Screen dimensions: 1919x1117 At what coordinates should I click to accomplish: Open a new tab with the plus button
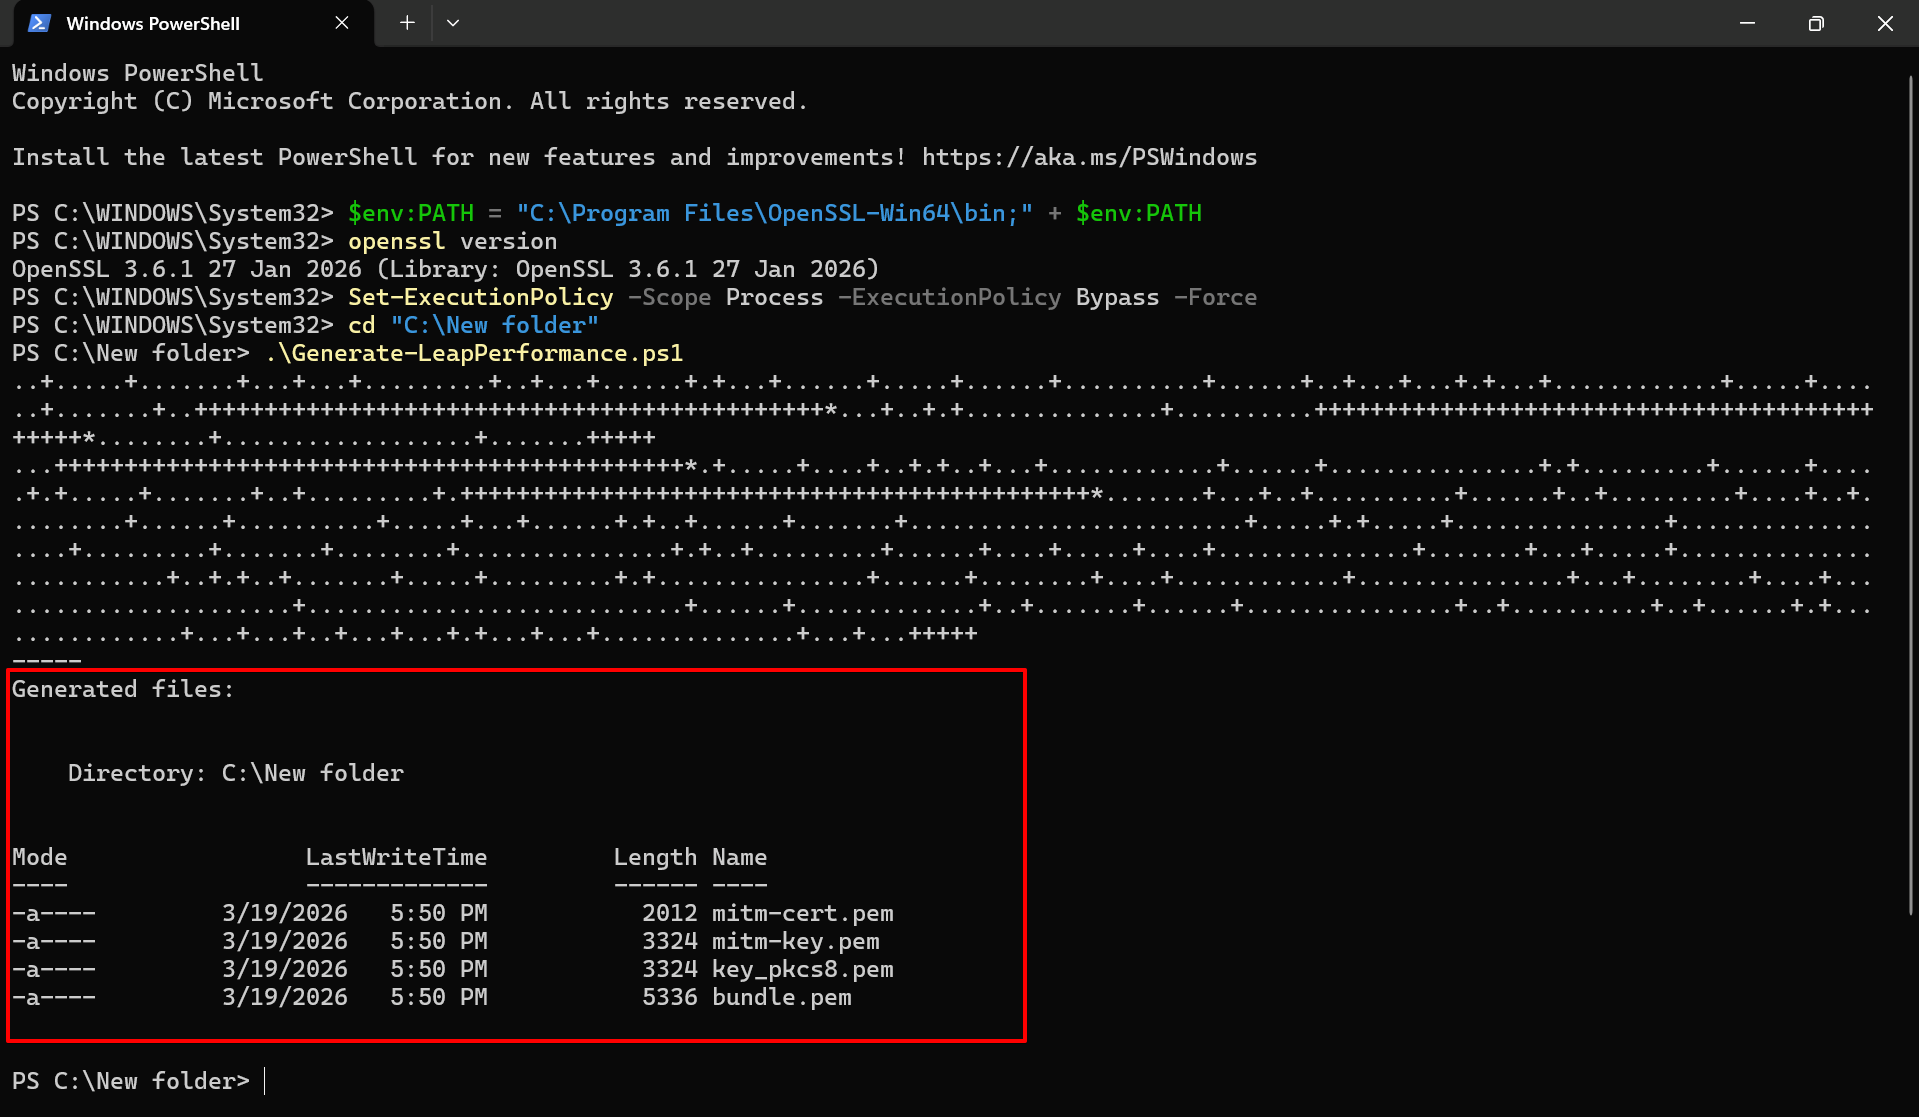coord(407,23)
